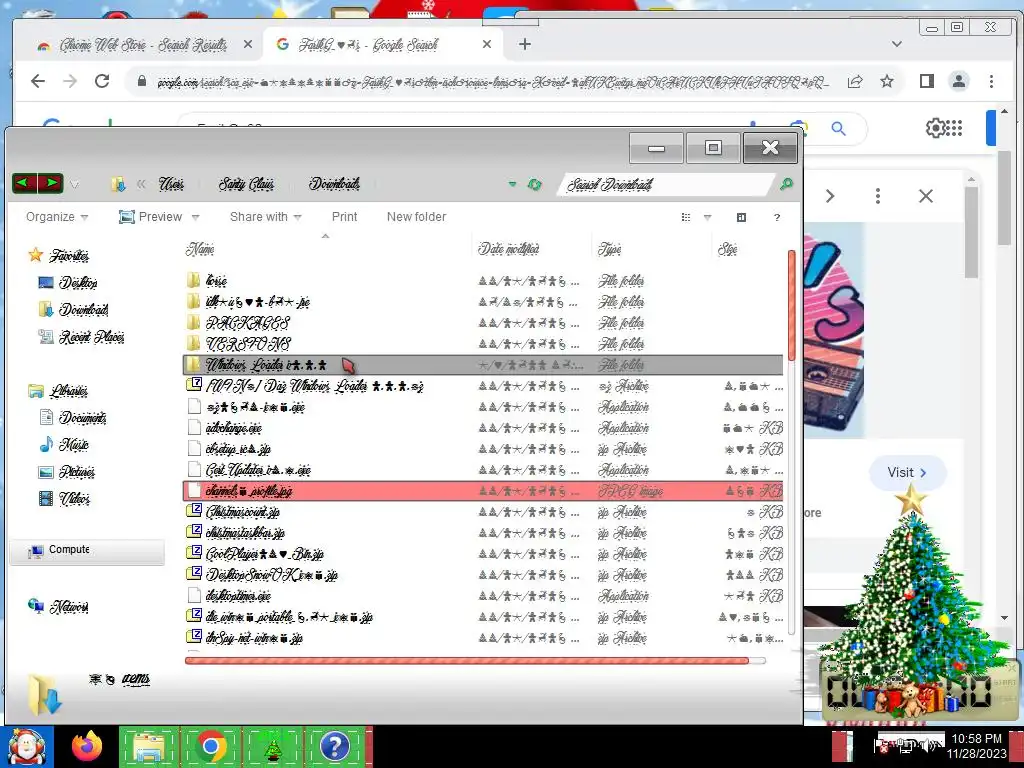Launch Firefox from the taskbar
This screenshot has height=768, width=1024.
pos(87,746)
